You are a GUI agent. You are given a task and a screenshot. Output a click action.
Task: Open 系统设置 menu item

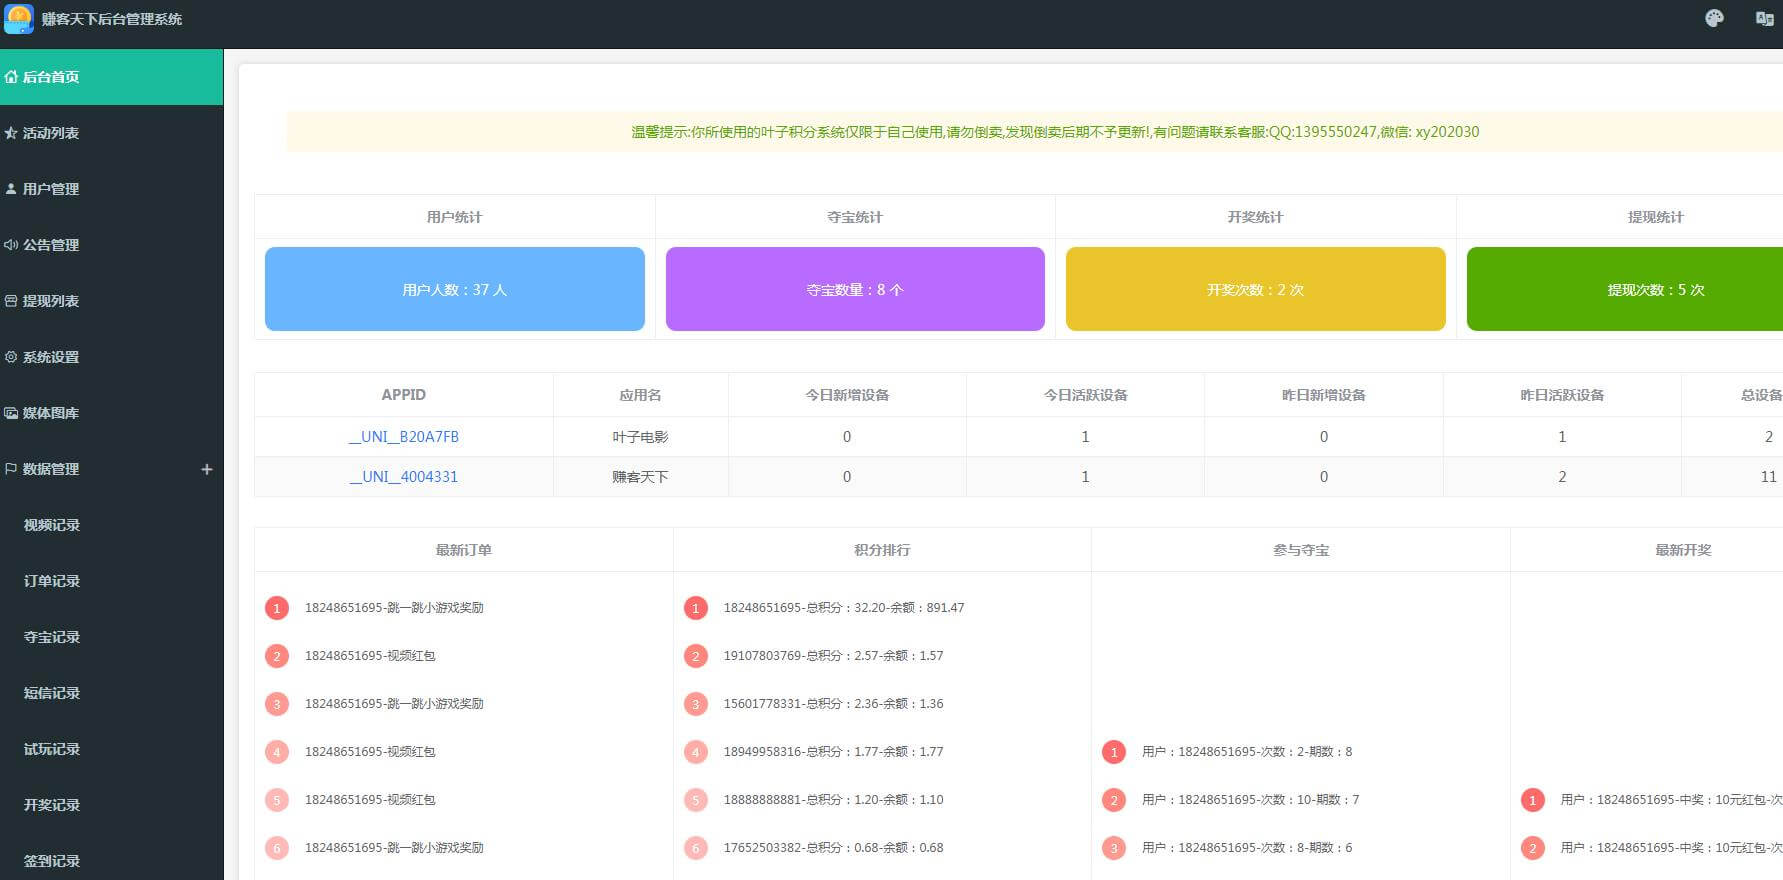111,357
